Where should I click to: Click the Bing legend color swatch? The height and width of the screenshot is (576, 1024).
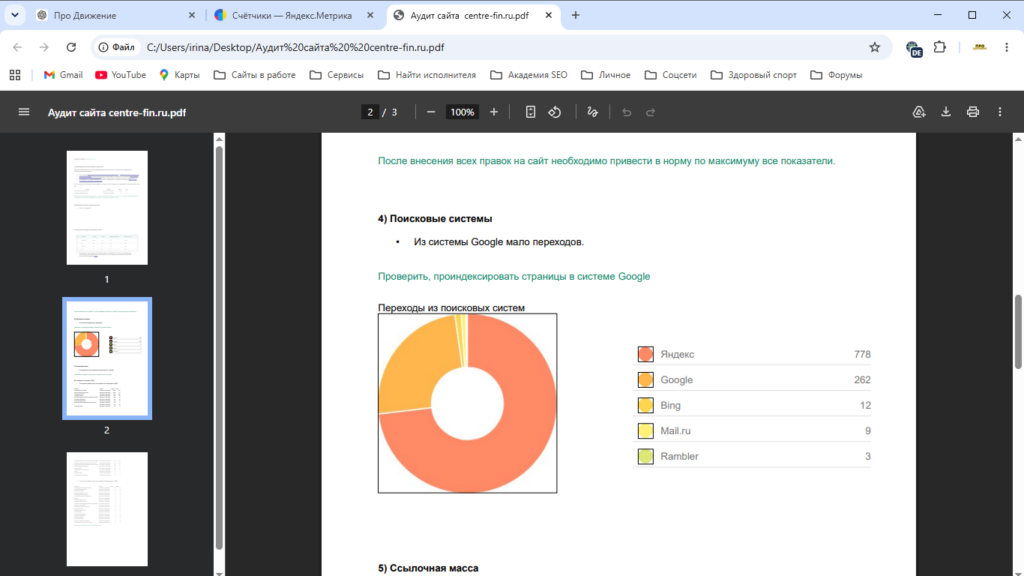point(645,405)
